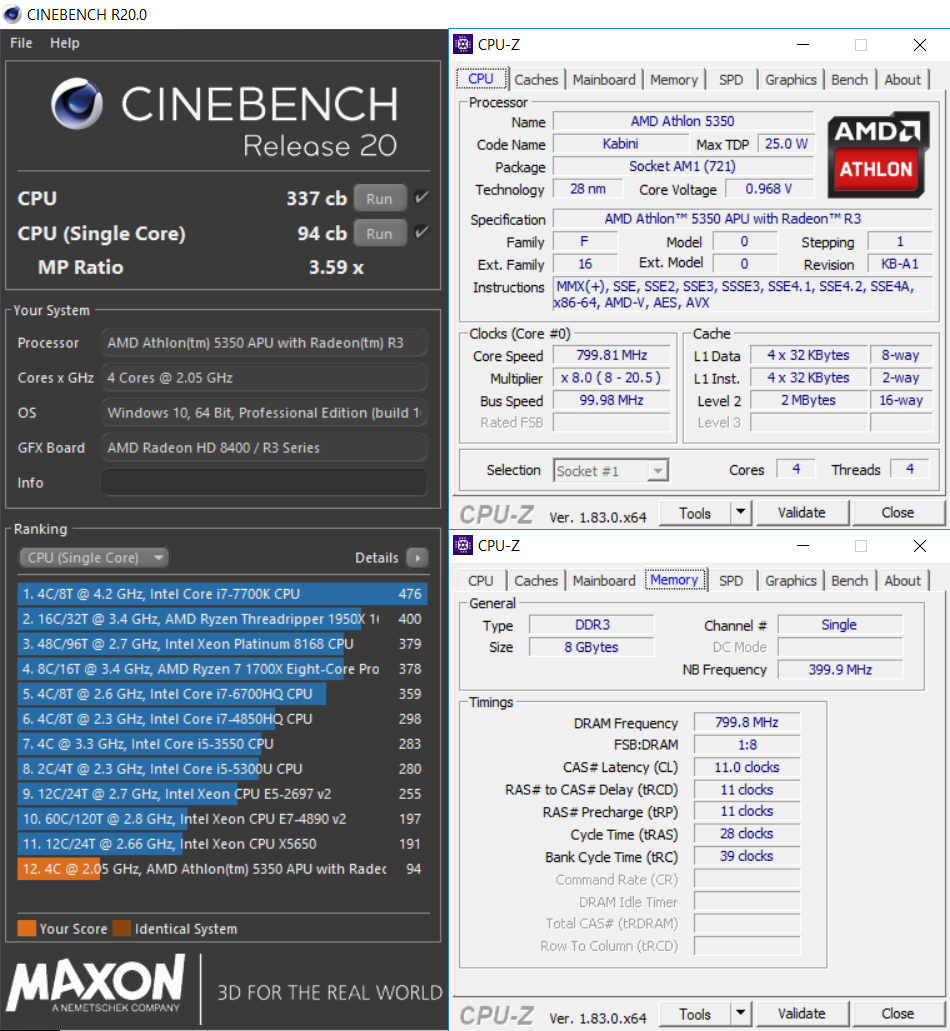Open Cinebench Help menu

tap(64, 43)
